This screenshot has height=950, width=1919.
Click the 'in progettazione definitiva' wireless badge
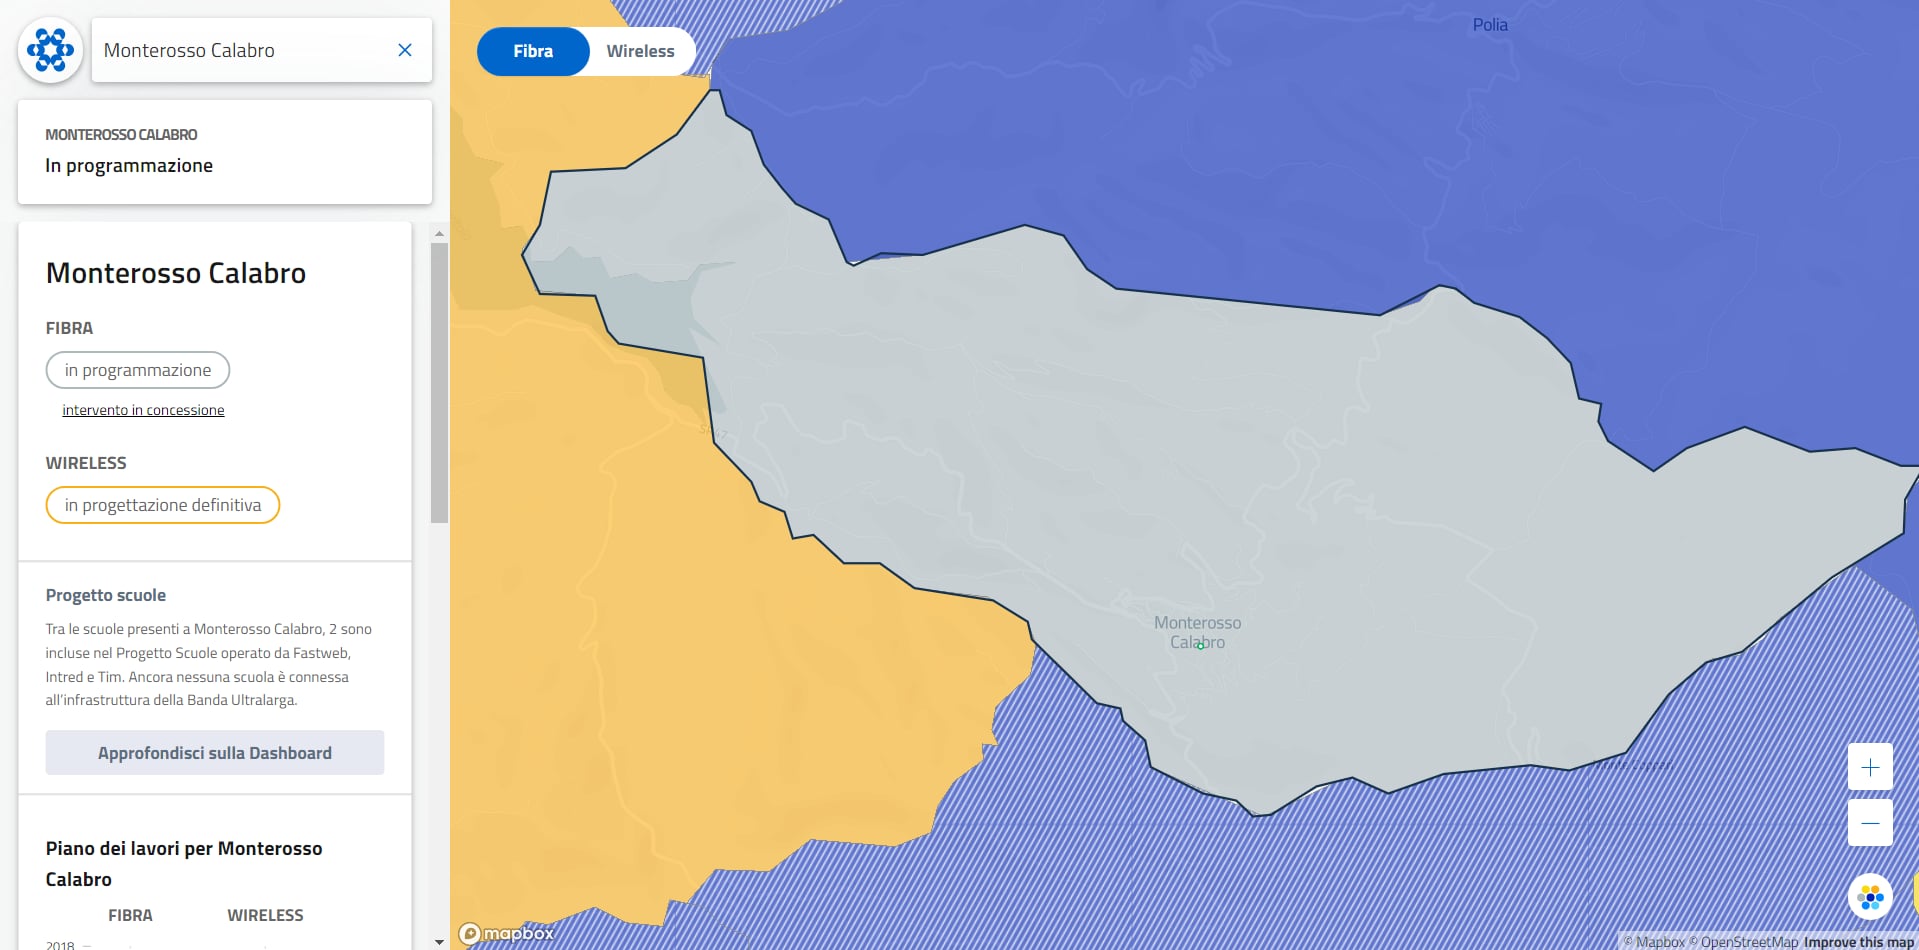coord(163,505)
